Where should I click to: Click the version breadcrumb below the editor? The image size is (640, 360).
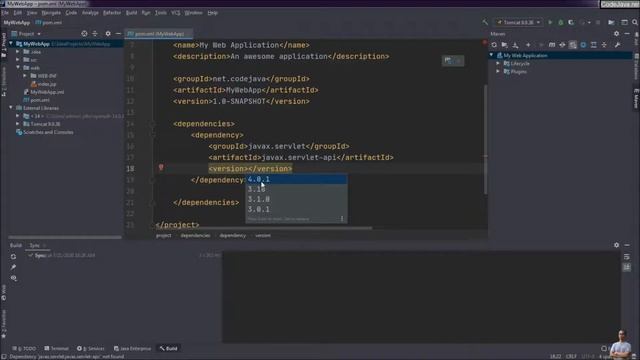[263, 236]
